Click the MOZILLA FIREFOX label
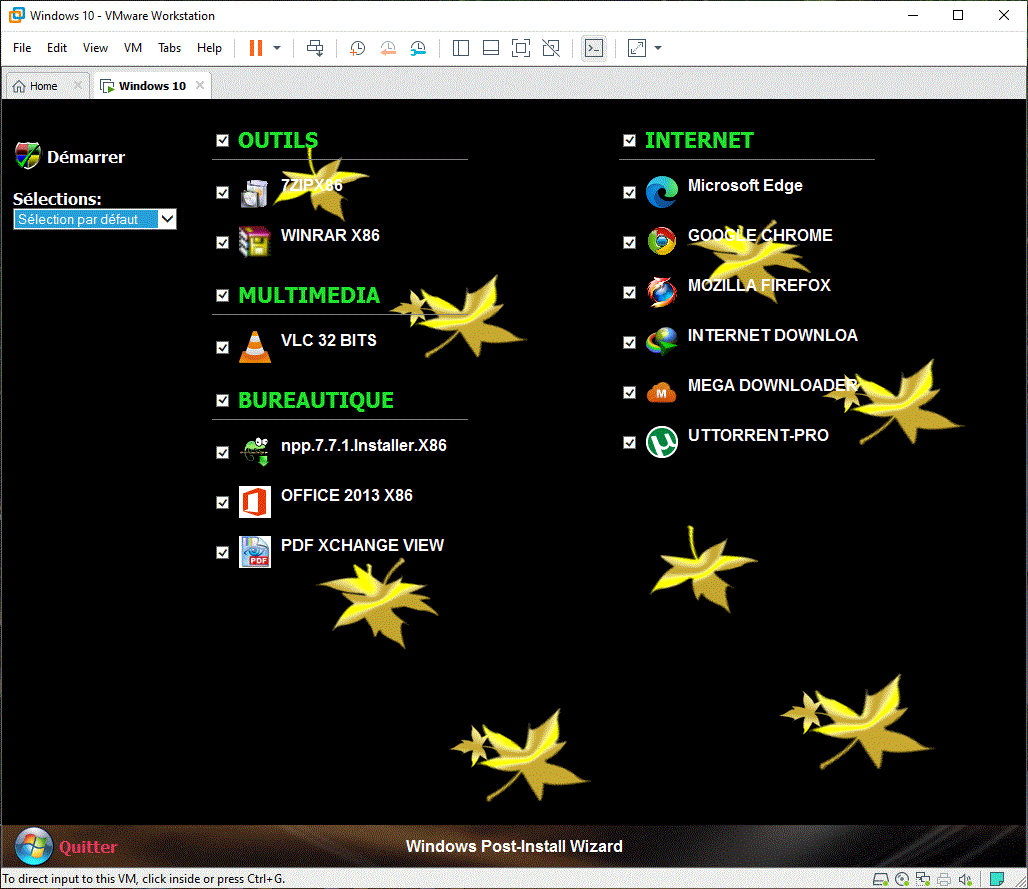This screenshot has width=1028, height=889. [x=759, y=285]
